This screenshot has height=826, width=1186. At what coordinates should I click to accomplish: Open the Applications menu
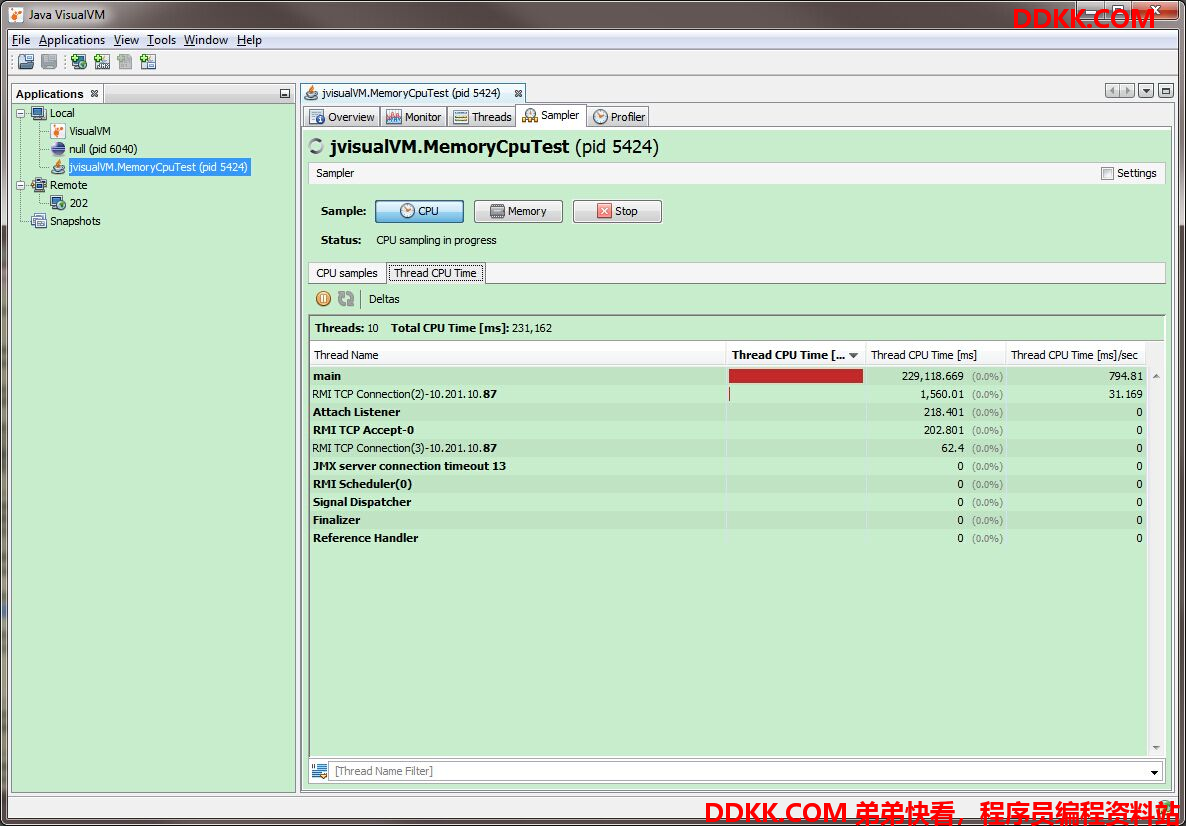point(72,40)
